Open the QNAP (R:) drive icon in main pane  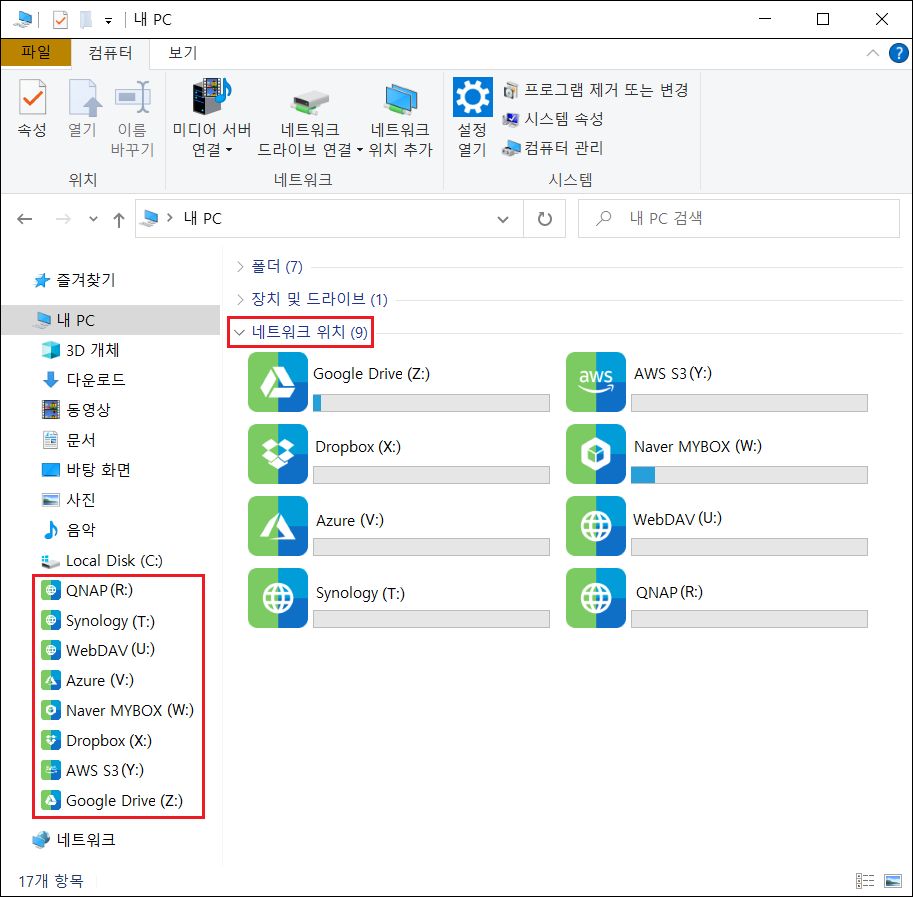click(x=596, y=598)
